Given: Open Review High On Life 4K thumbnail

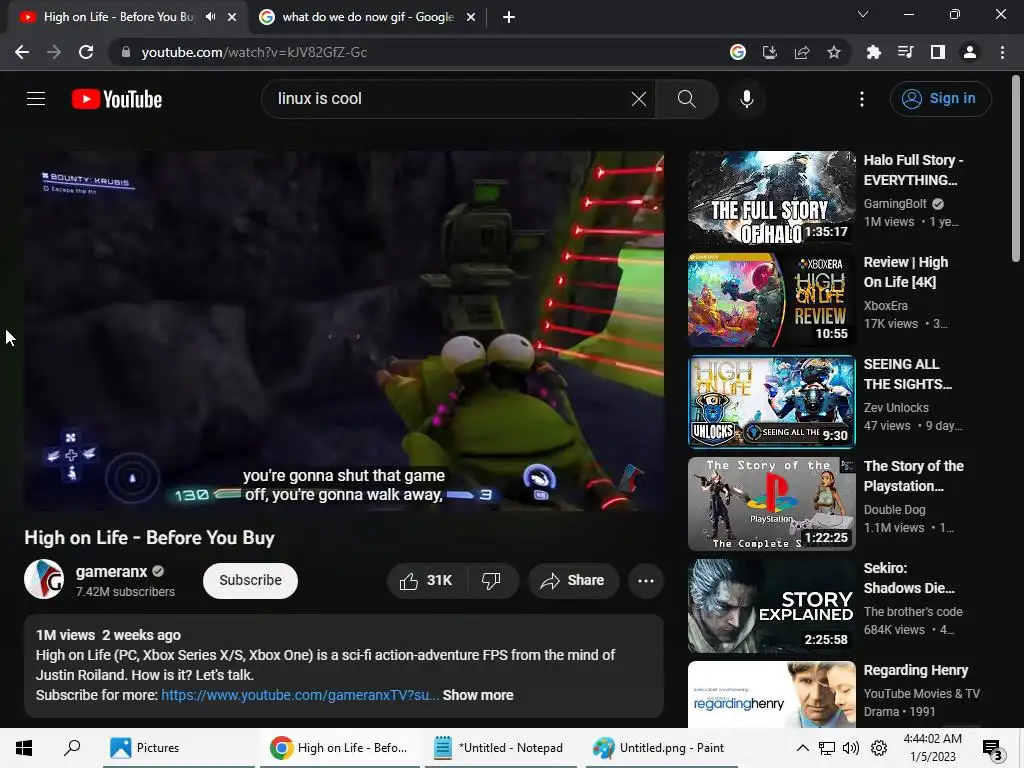Looking at the screenshot, I should click(x=771, y=300).
